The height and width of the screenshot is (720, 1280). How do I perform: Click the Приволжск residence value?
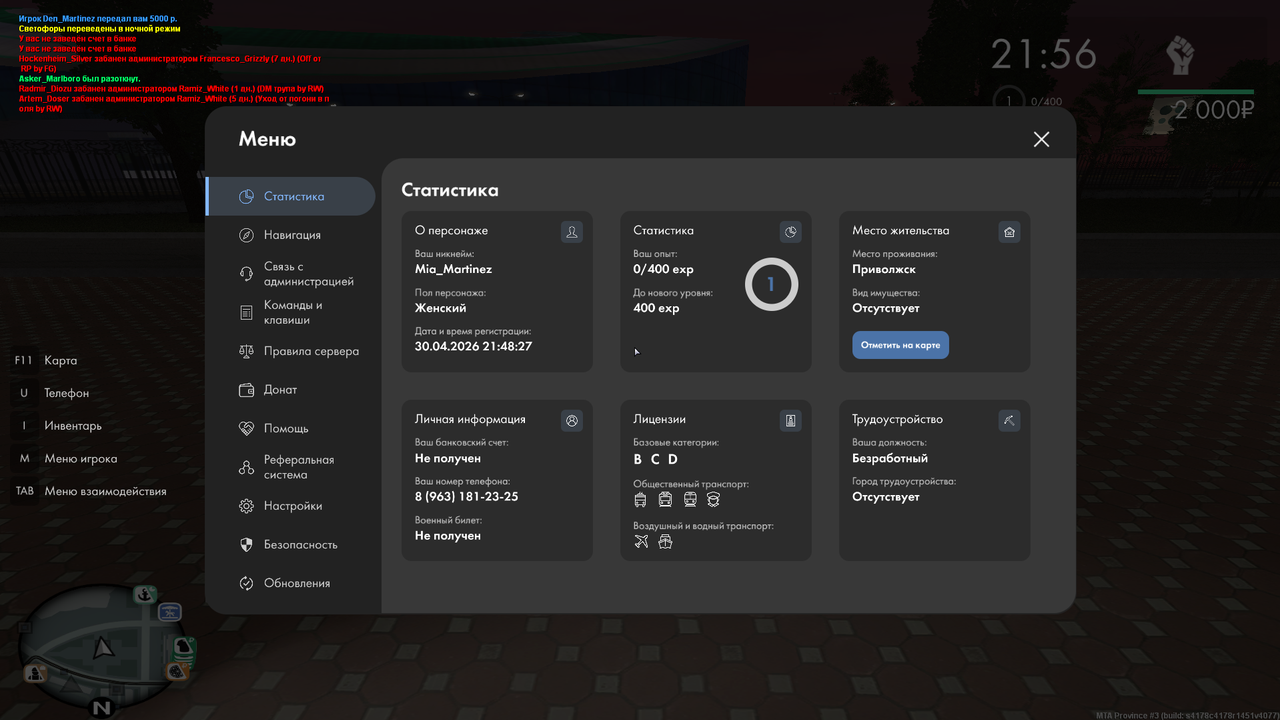(x=884, y=269)
